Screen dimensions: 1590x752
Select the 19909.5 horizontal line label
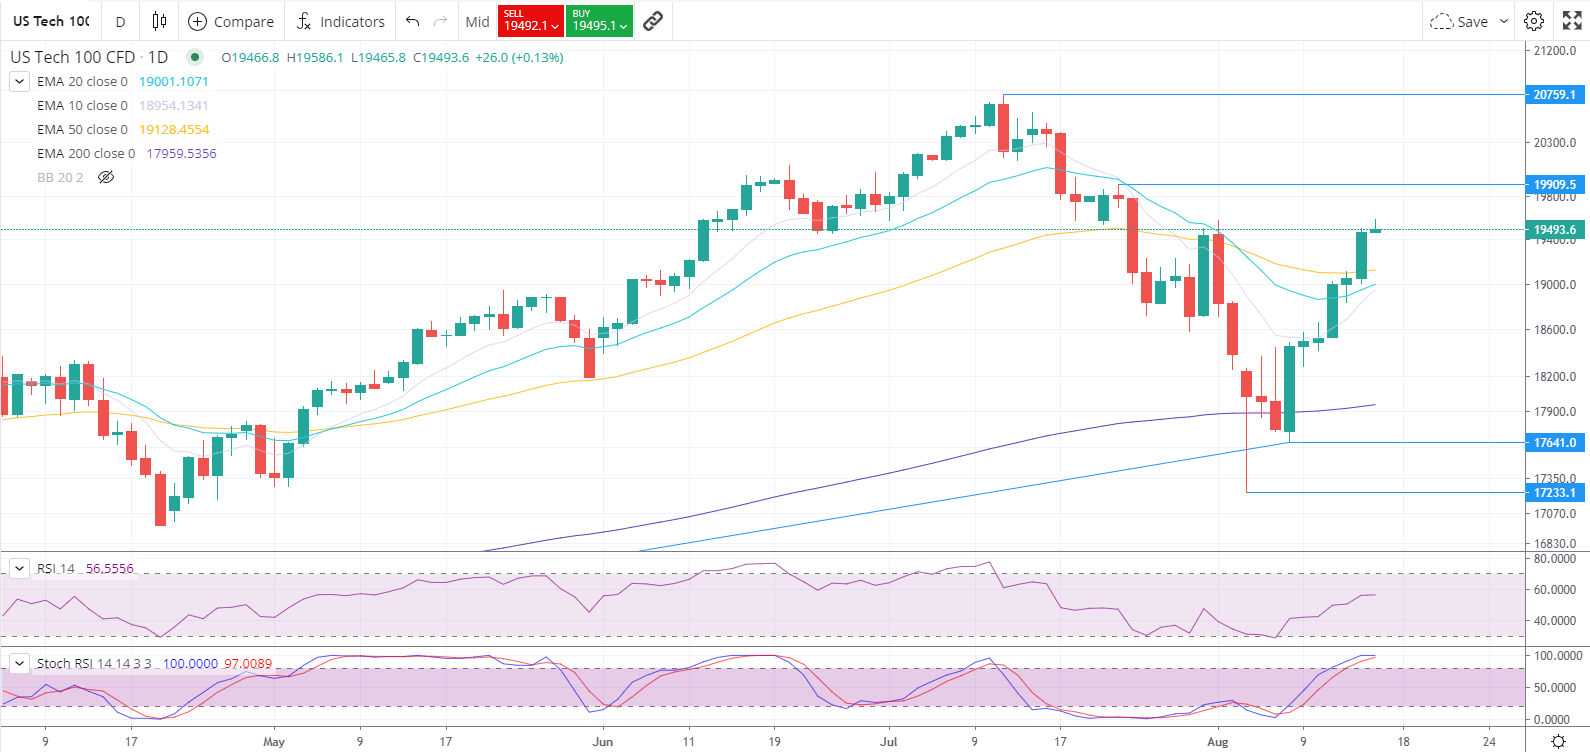(1554, 184)
